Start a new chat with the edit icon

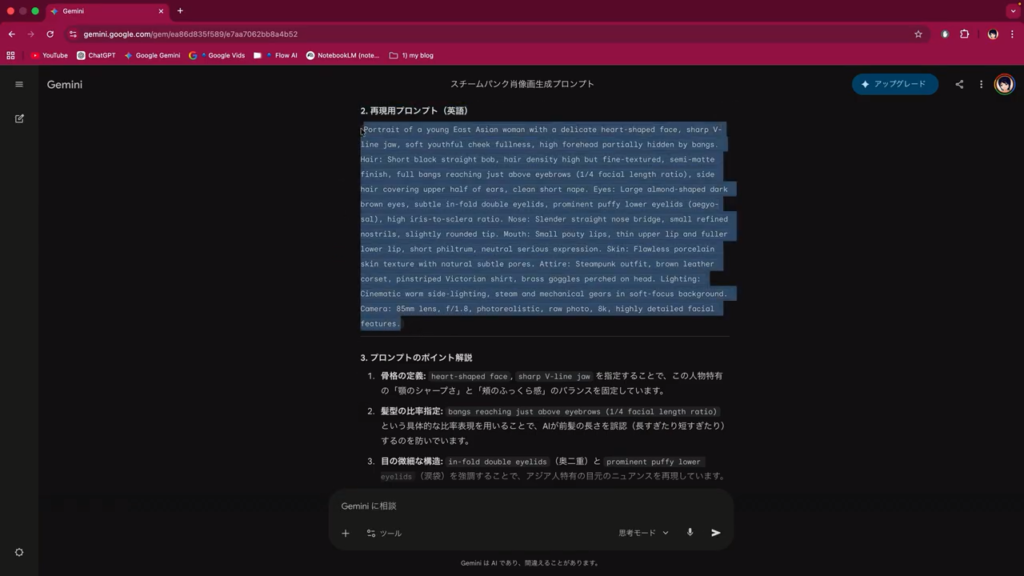(x=19, y=118)
